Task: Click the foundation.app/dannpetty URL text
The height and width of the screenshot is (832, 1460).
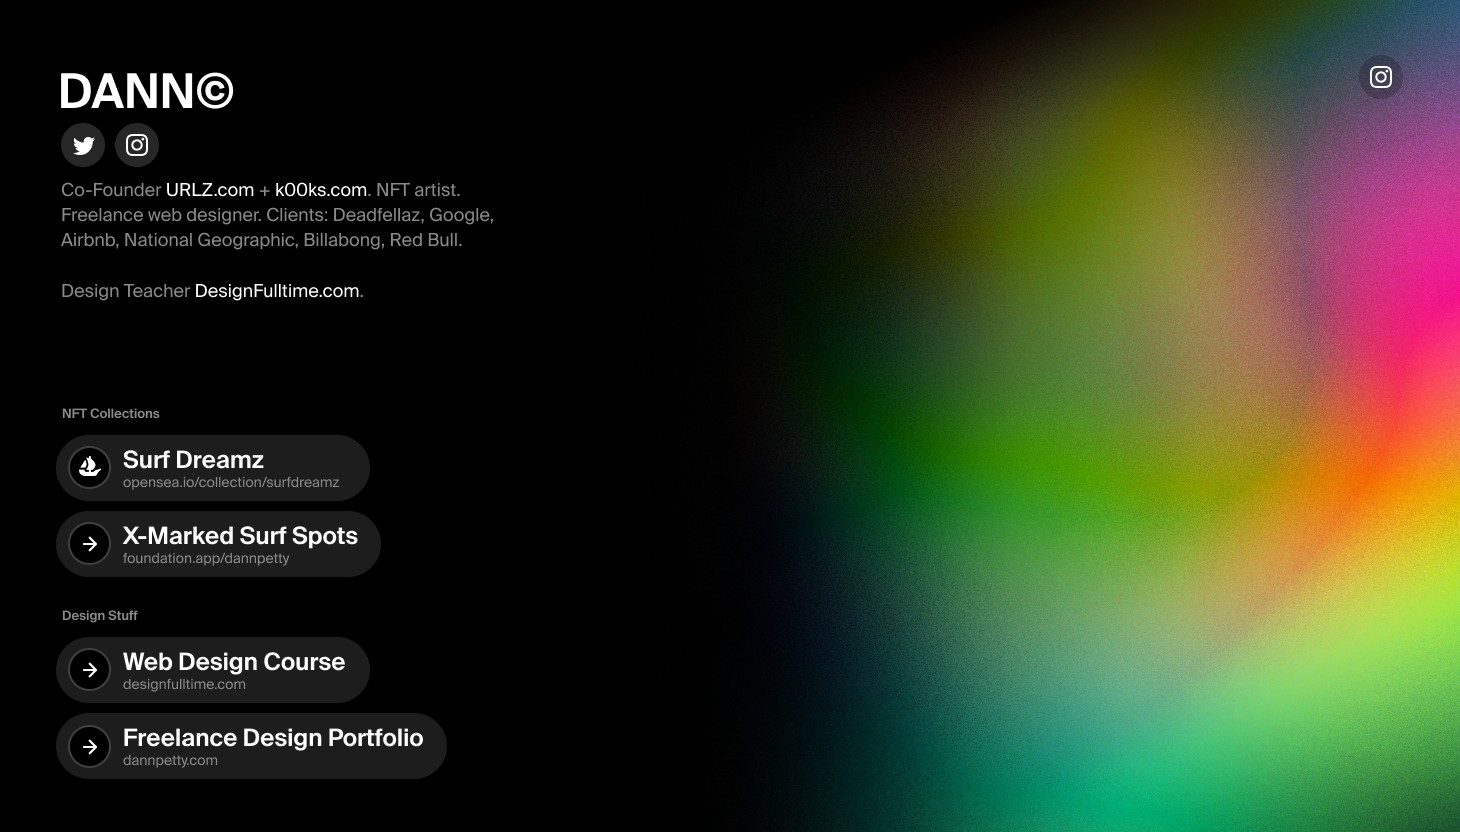Action: [x=206, y=558]
